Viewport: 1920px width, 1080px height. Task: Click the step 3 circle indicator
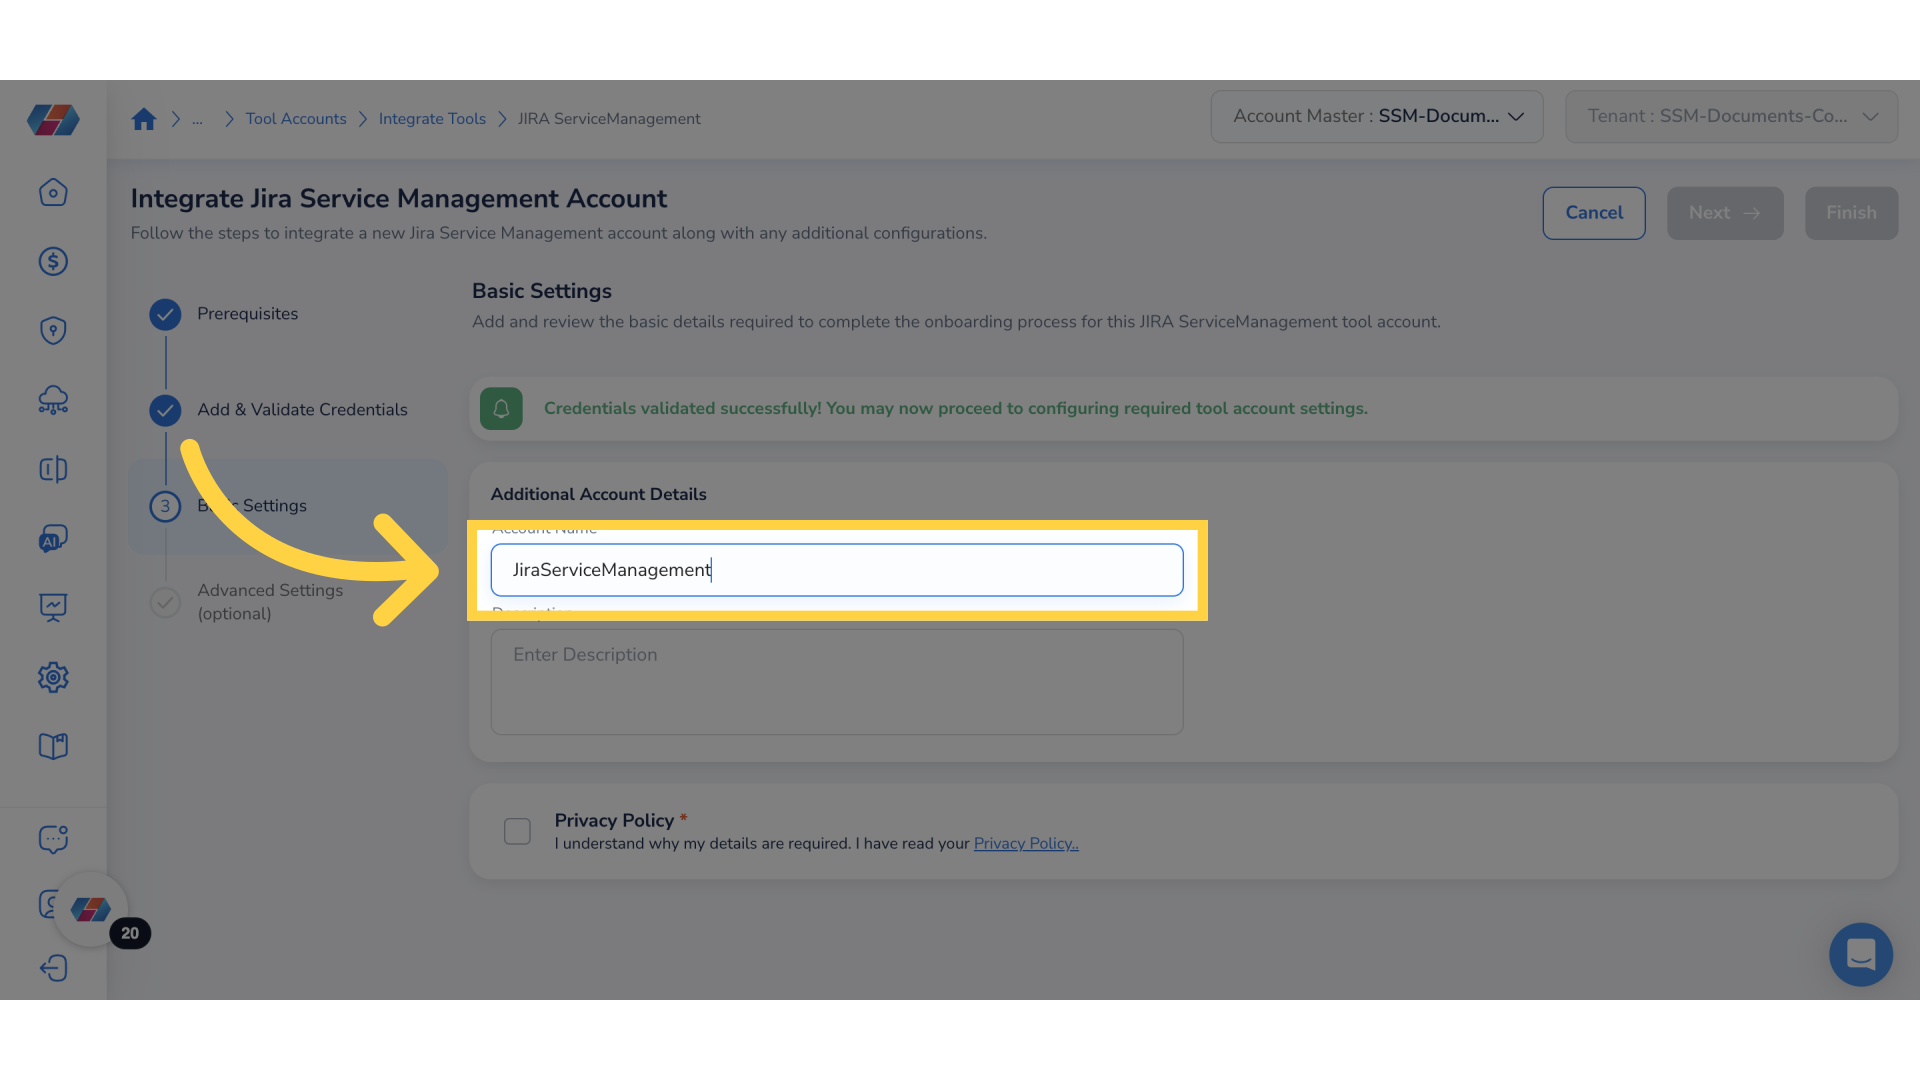165,506
